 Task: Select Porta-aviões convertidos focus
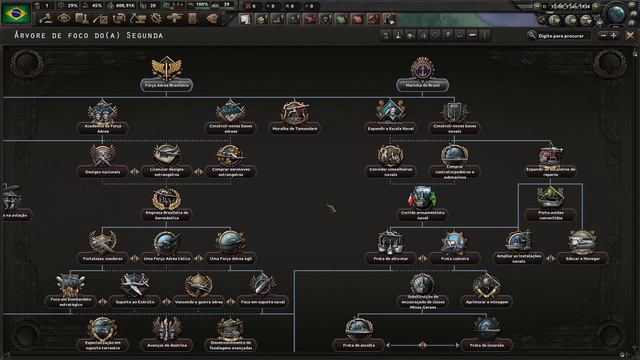coord(551,204)
